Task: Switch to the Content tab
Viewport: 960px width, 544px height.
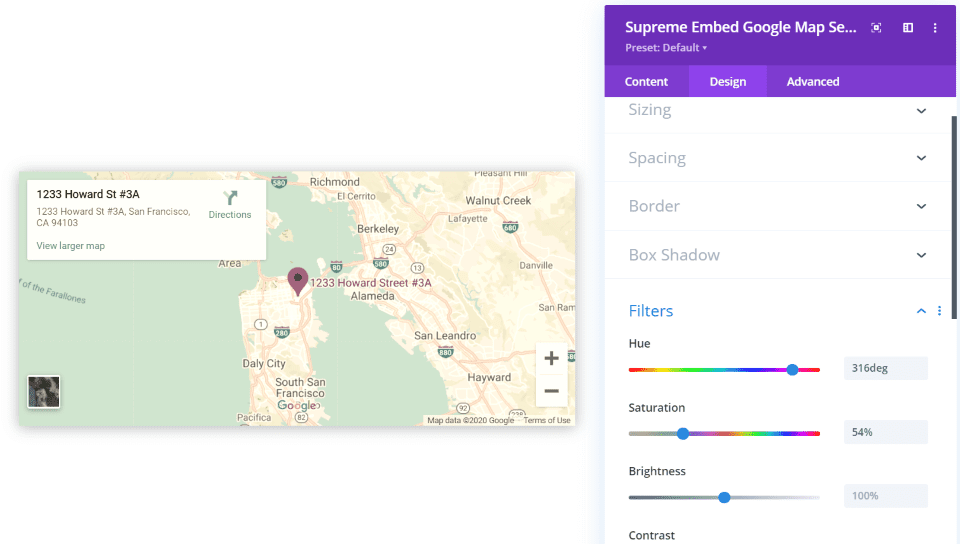Action: click(646, 82)
